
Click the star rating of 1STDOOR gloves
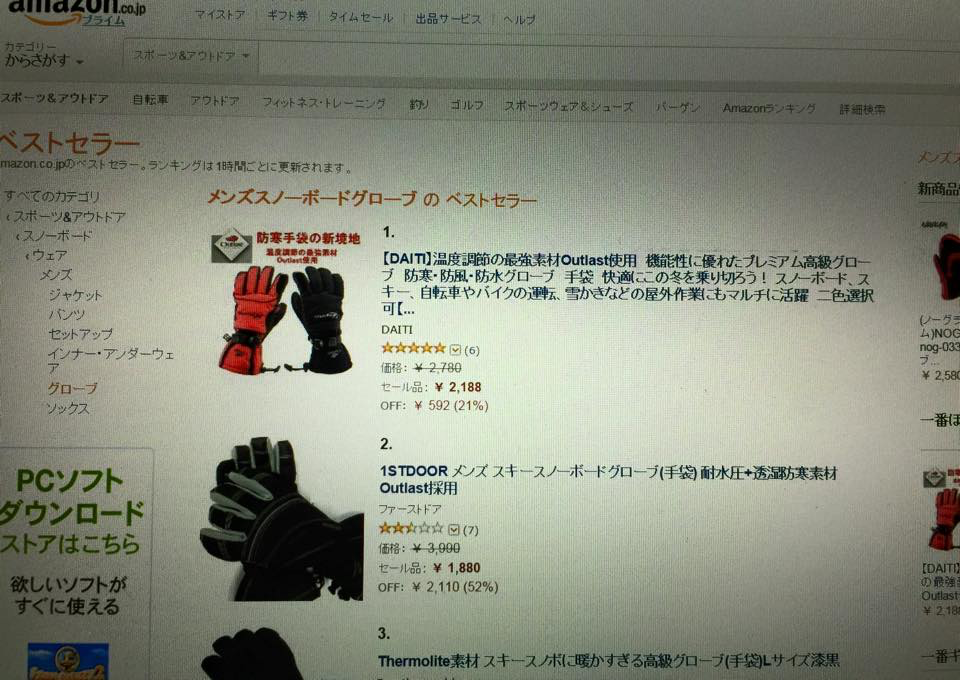click(411, 528)
